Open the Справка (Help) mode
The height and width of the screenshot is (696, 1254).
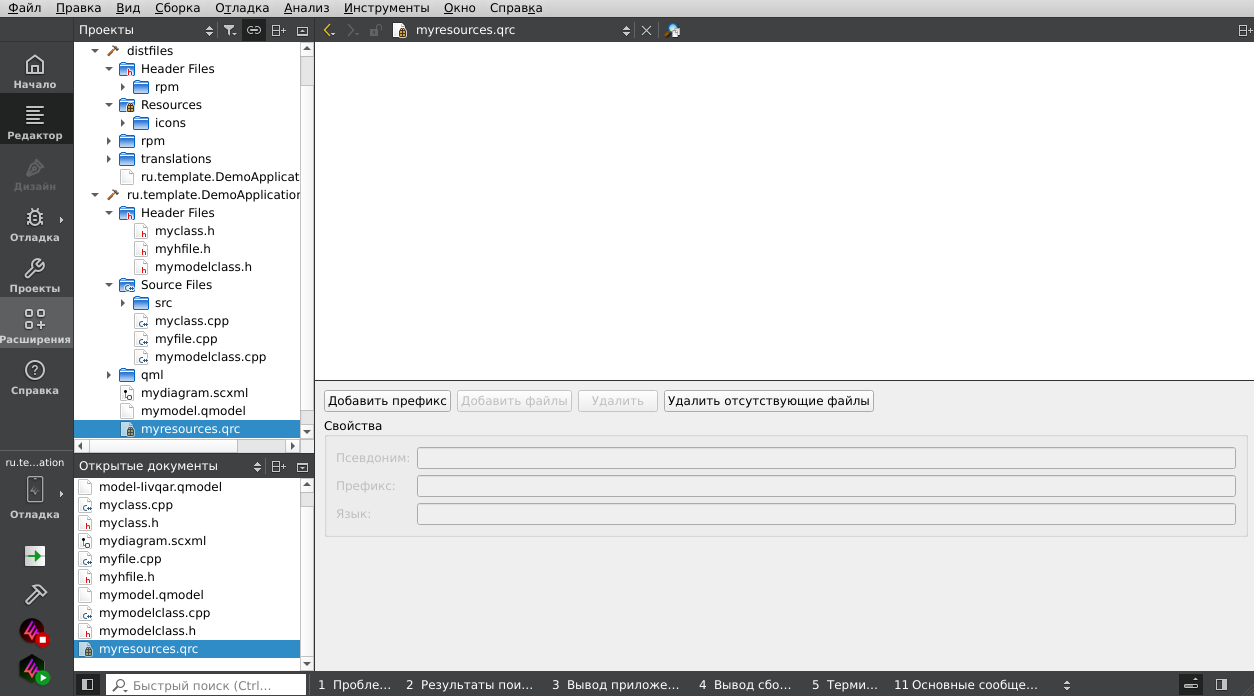(x=35, y=377)
